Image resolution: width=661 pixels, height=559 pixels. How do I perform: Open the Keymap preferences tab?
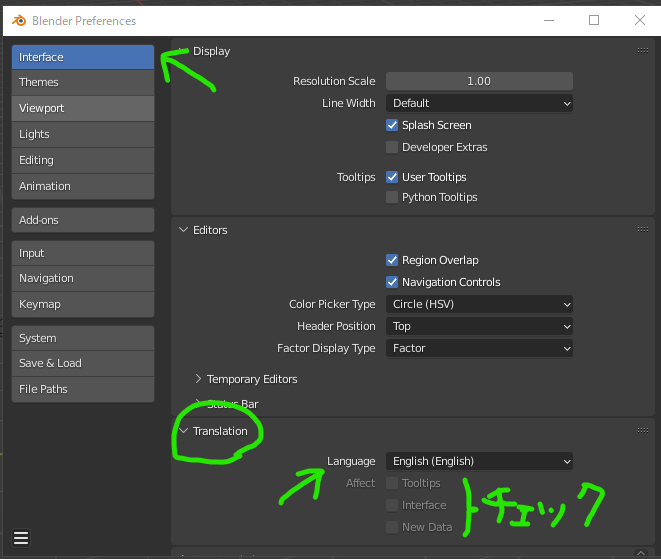(83, 304)
